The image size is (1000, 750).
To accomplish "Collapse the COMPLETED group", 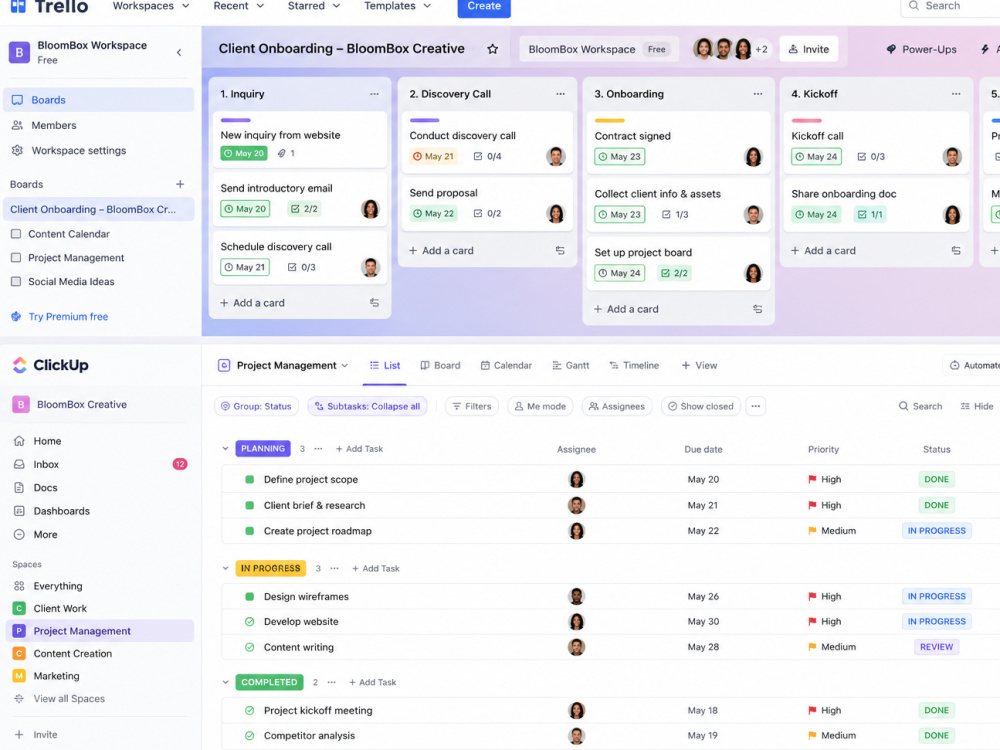I will pos(225,682).
